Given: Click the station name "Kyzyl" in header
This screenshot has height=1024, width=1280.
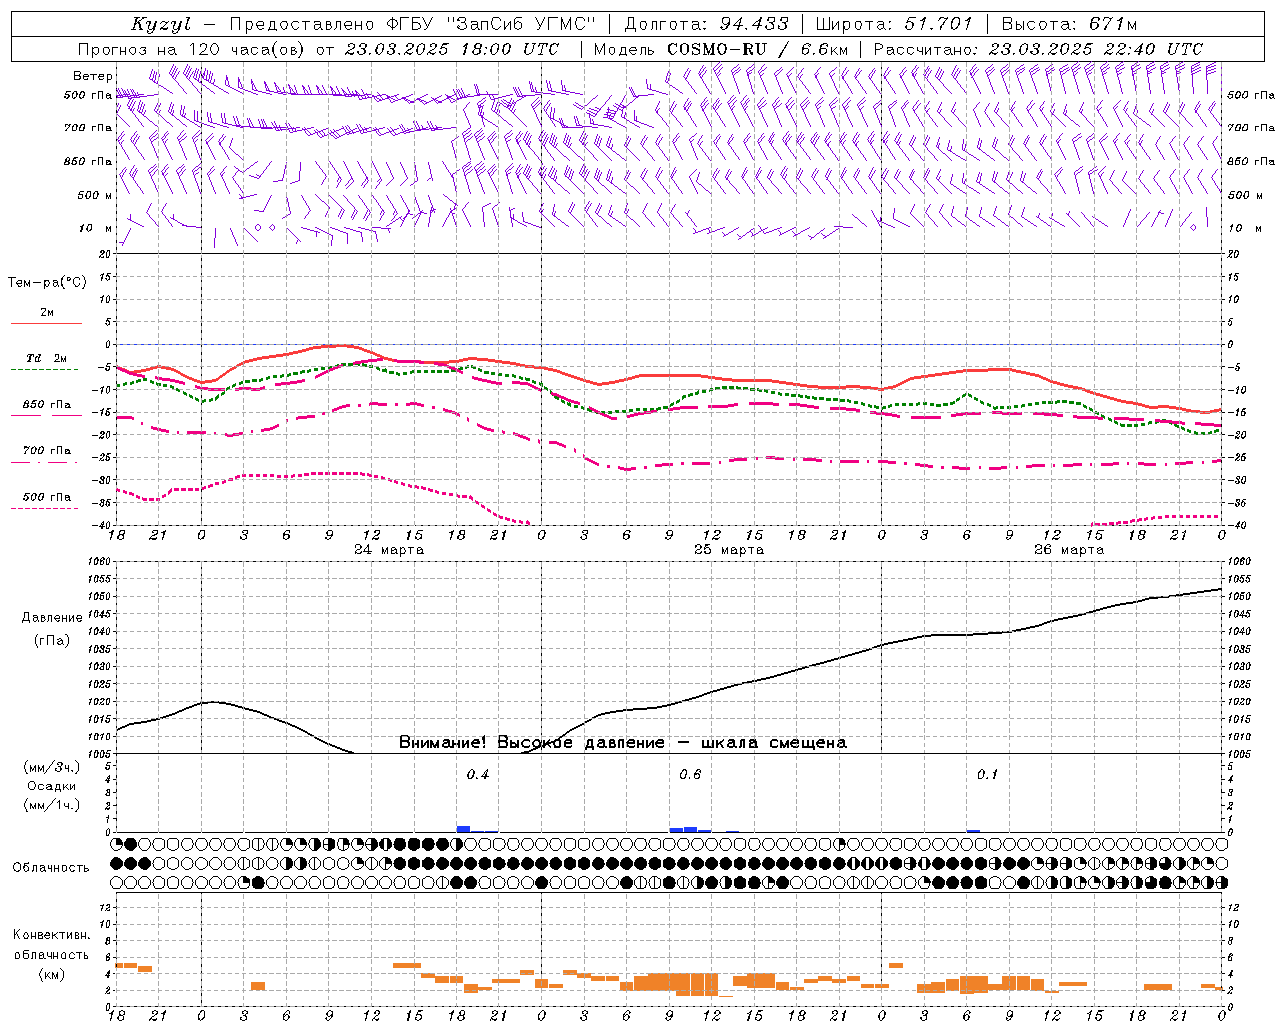Looking at the screenshot, I should 160,24.
